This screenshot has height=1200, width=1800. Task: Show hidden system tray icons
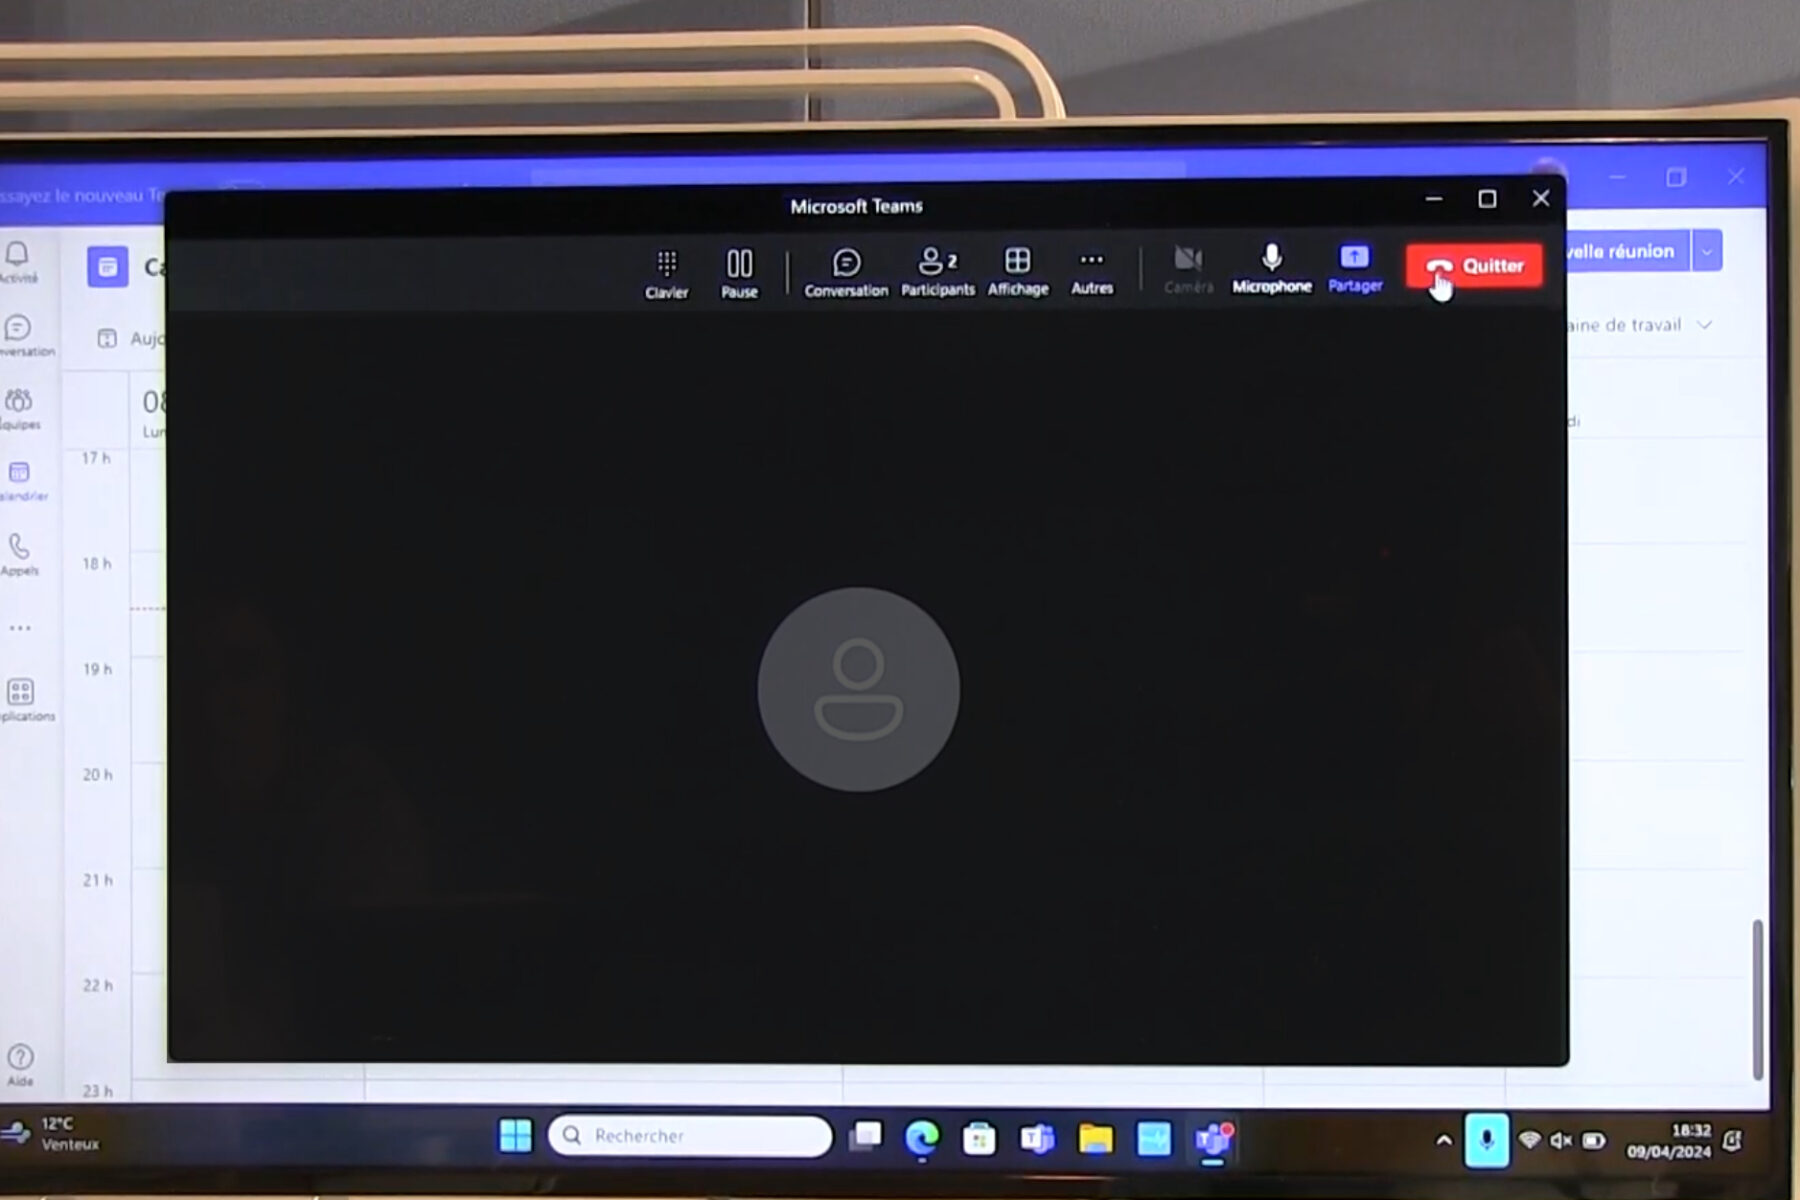coord(1443,1140)
